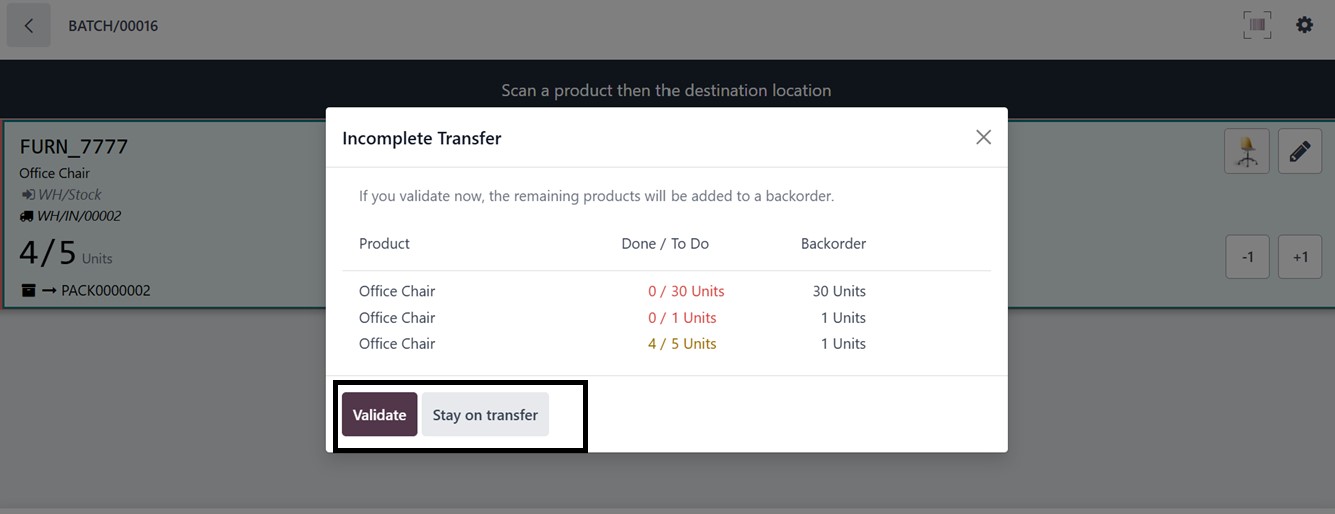Edit the line with the pencil icon

(x=1299, y=152)
